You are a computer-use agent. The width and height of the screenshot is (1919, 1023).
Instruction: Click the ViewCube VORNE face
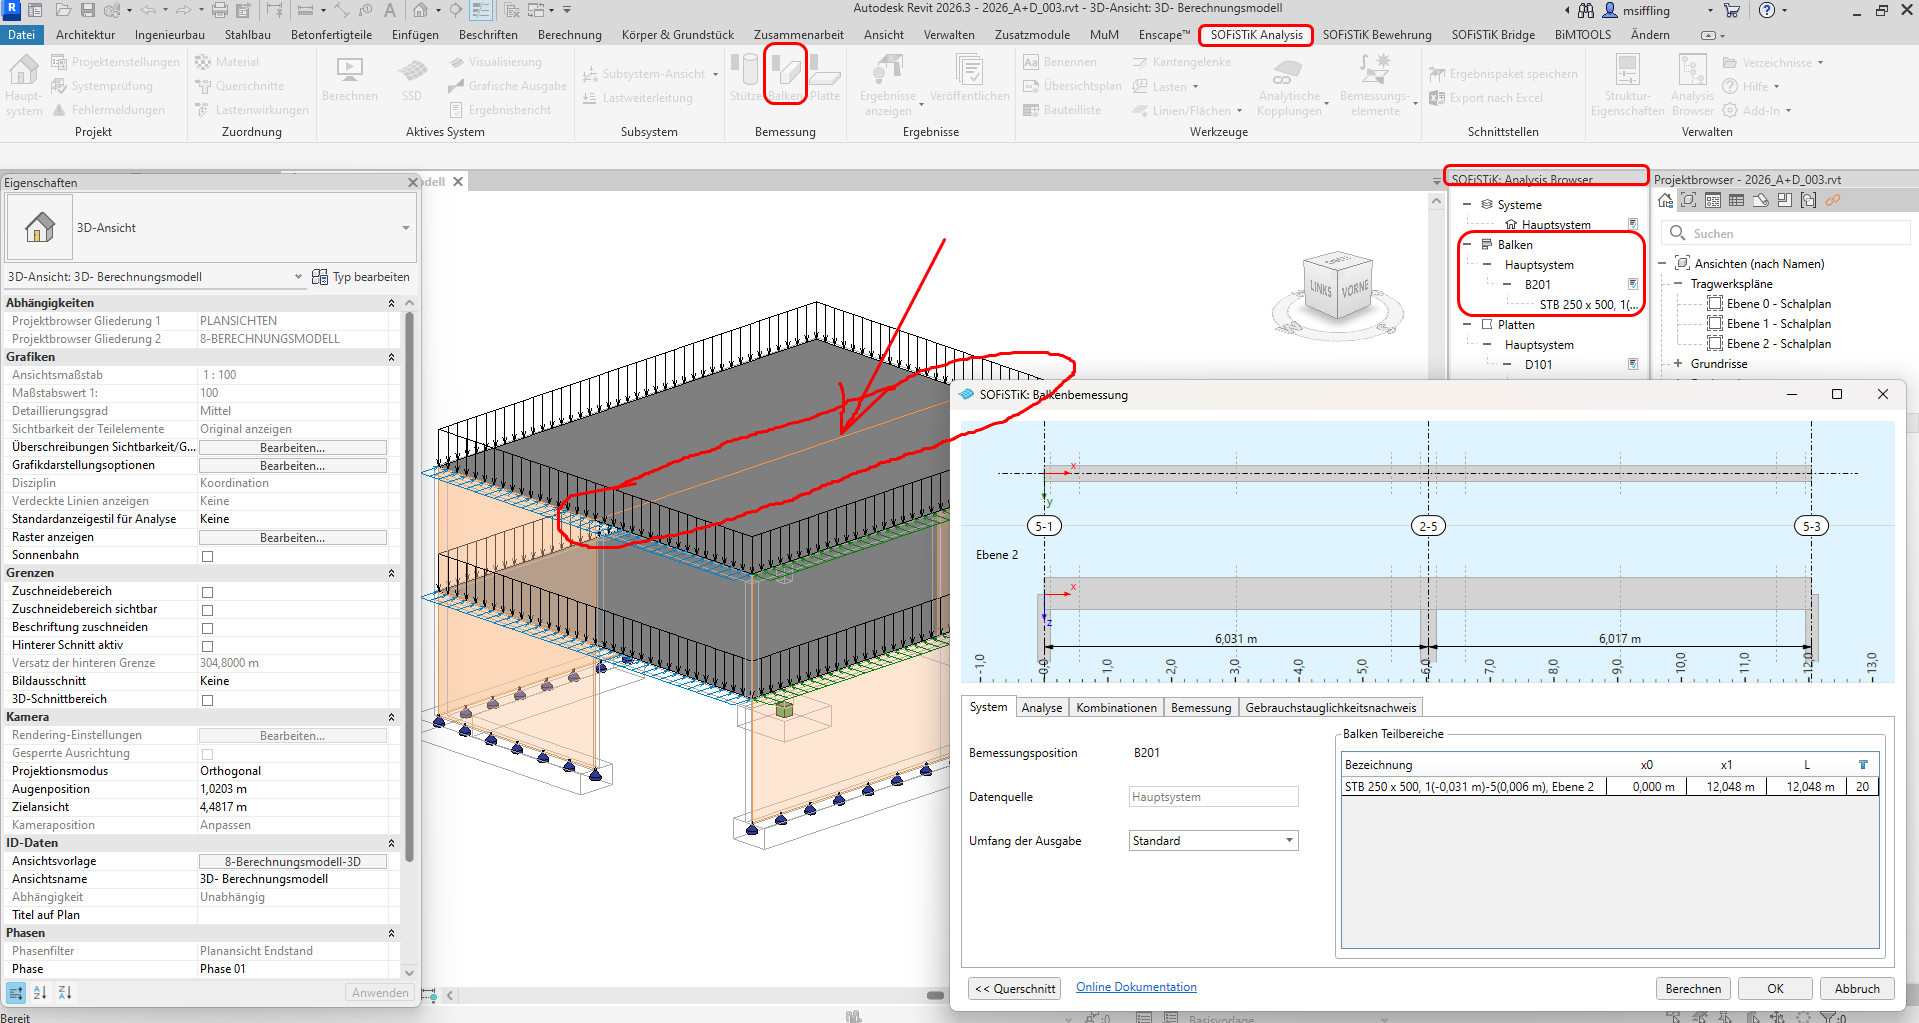coord(1354,290)
